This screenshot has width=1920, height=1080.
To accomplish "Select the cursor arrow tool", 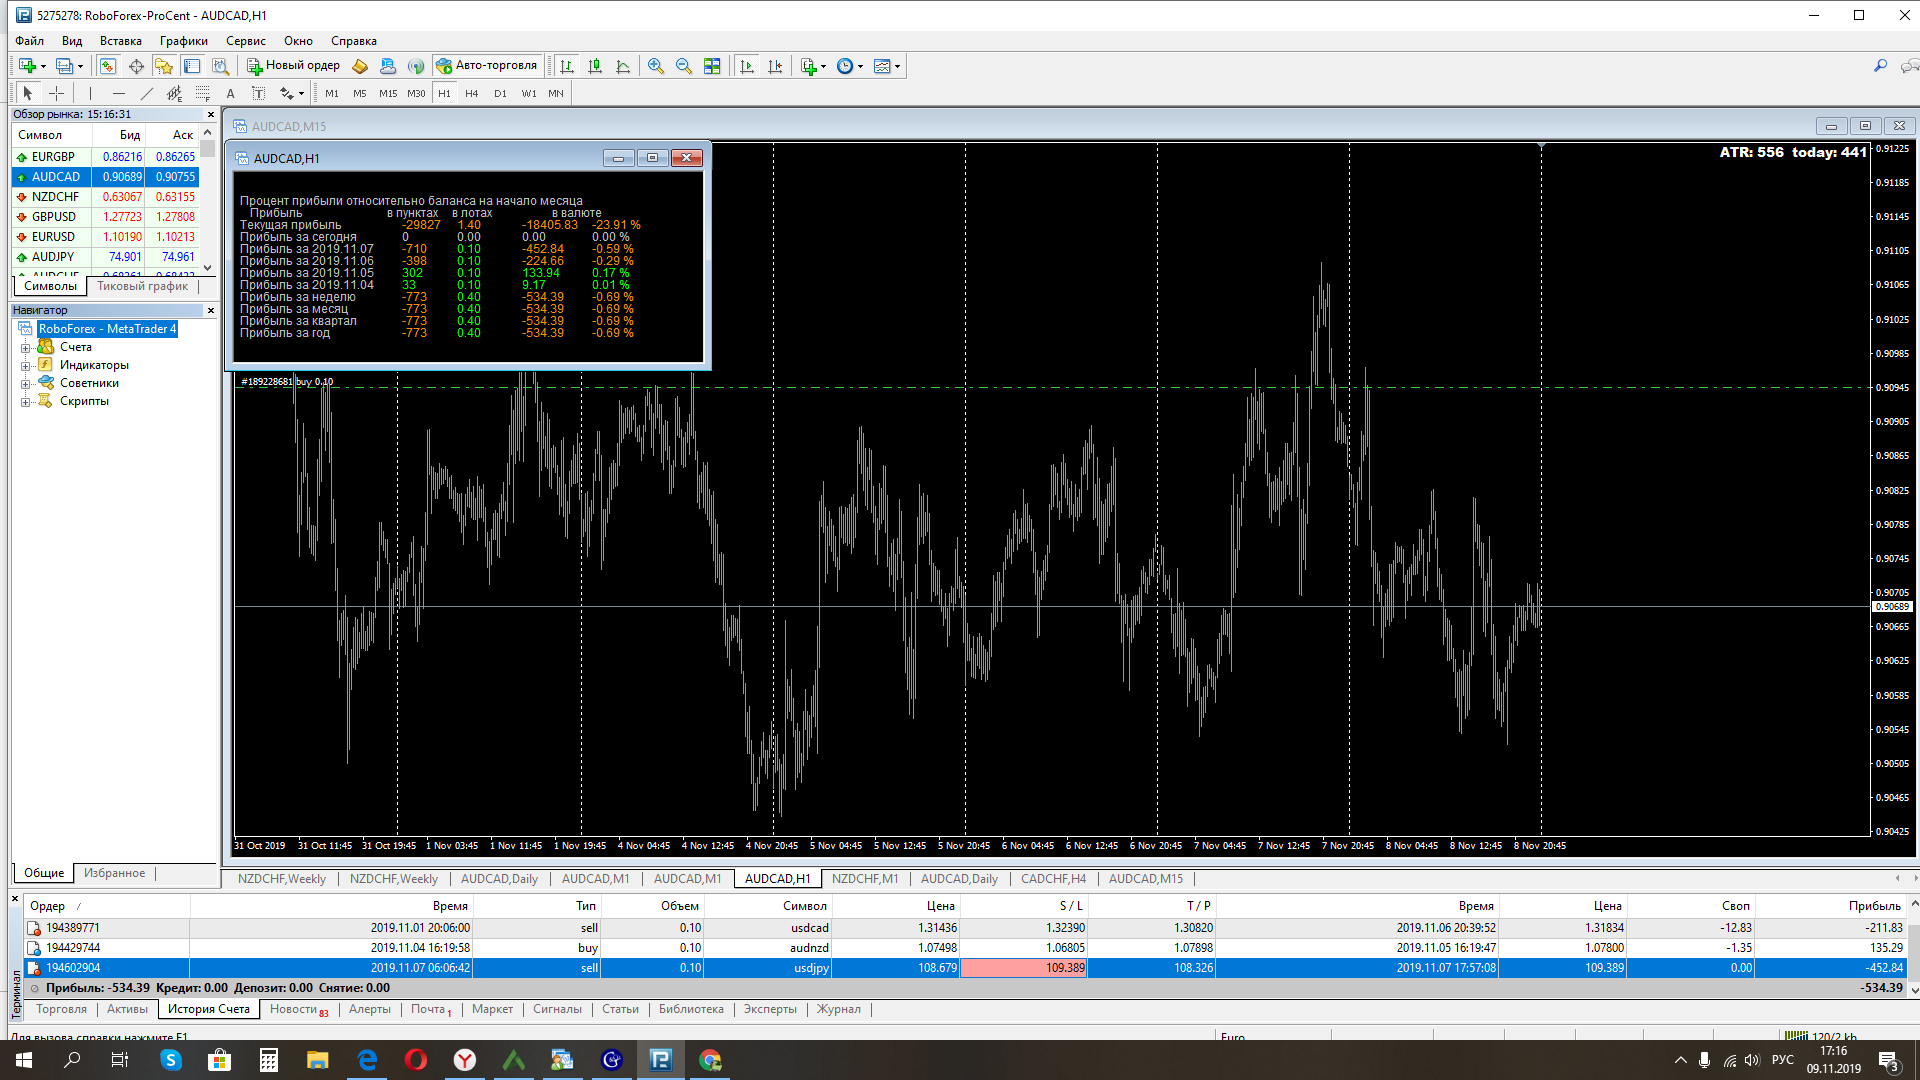I will pyautogui.click(x=28, y=93).
